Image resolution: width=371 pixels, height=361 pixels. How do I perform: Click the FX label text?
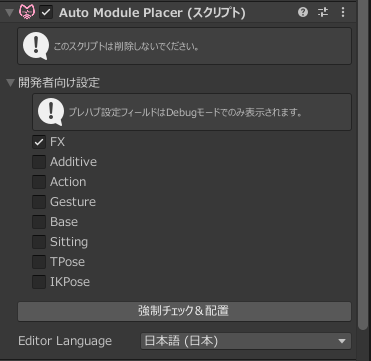[x=57, y=142]
